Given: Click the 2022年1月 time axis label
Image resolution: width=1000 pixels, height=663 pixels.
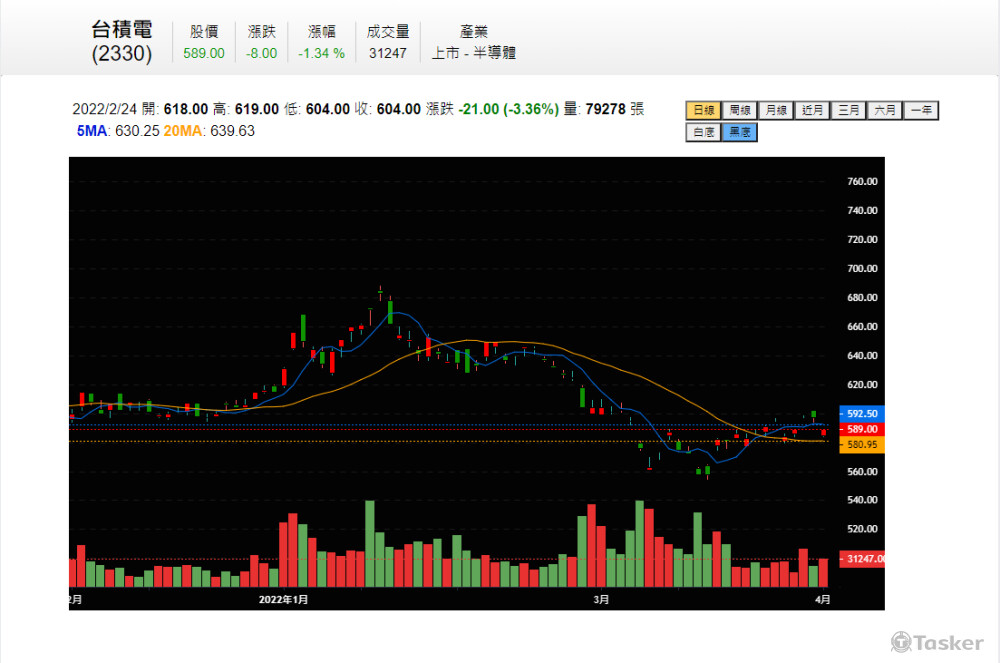Looking at the screenshot, I should (283, 600).
